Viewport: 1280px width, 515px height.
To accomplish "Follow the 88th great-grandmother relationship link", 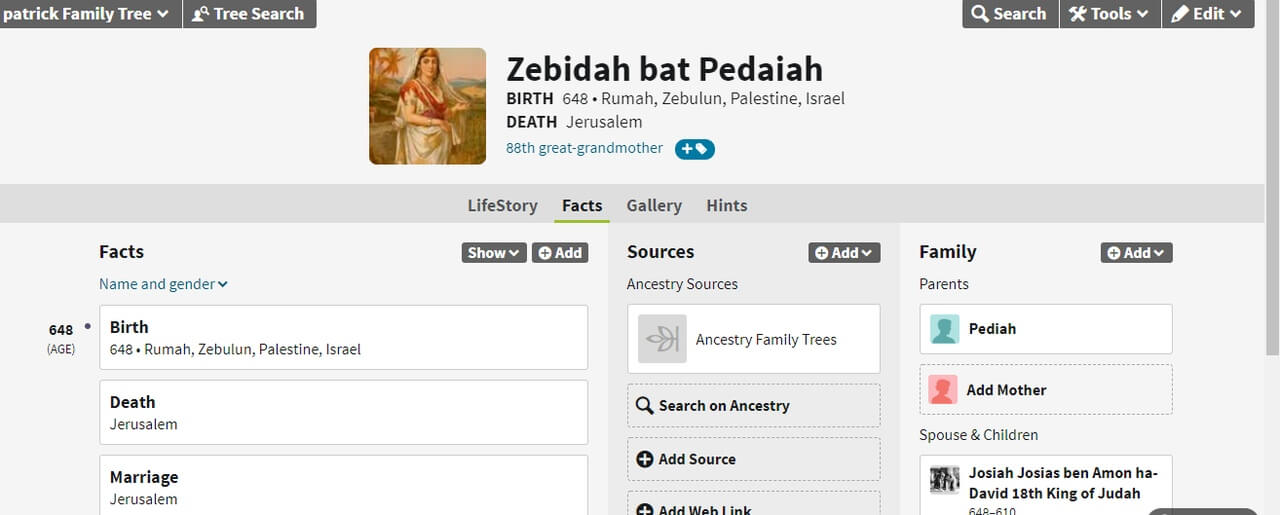I will pyautogui.click(x=584, y=148).
